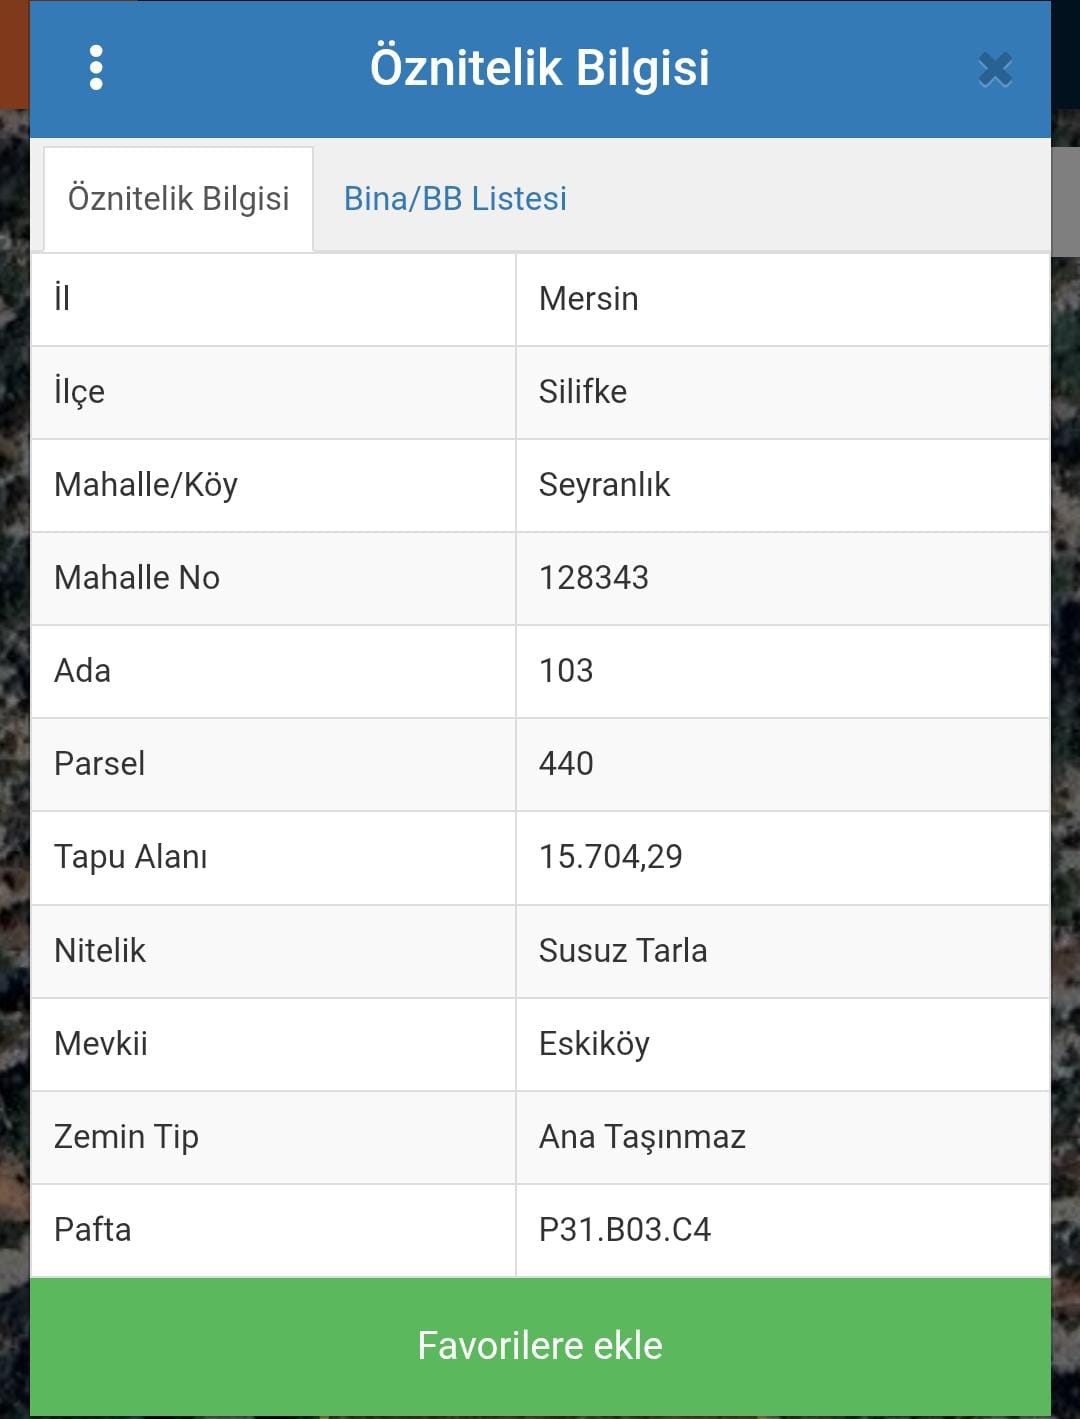Click the Zemin Tip row label
The height and width of the screenshot is (1419, 1080).
point(126,1137)
